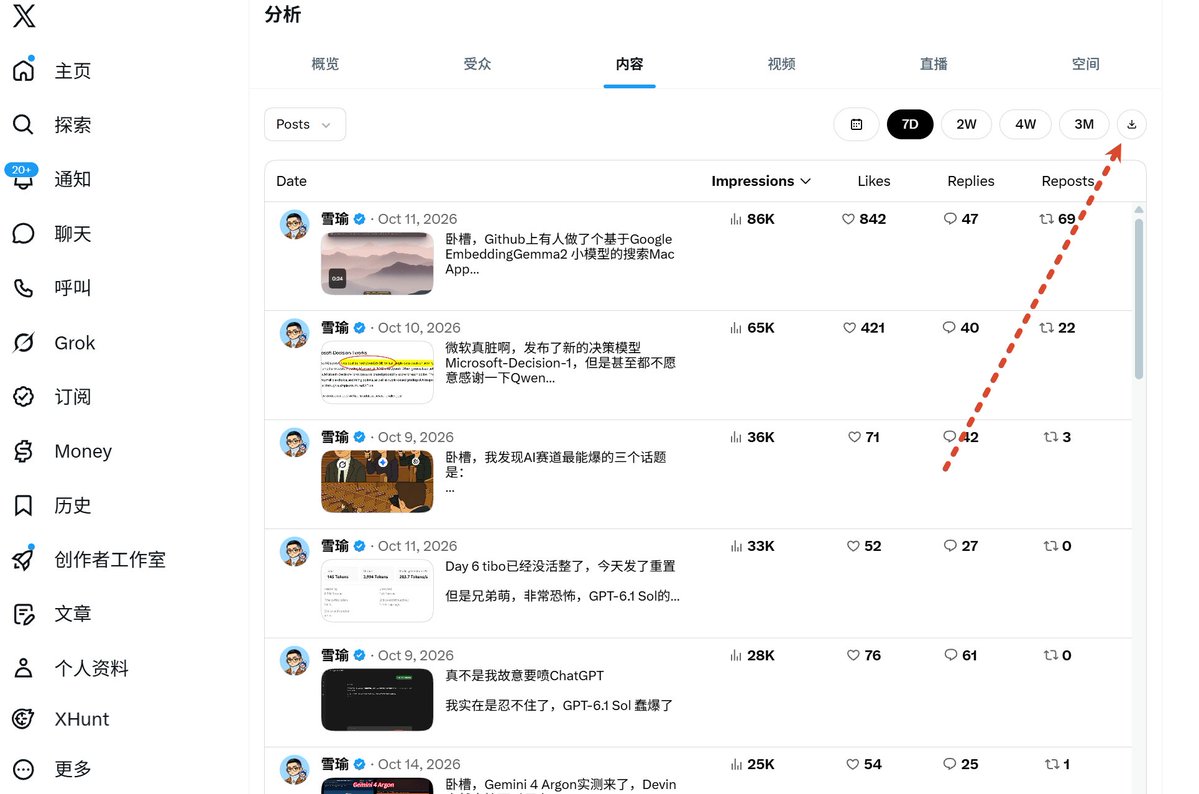Open the dark terminal screenshot thumbnail
The width and height of the screenshot is (1199, 794).
pos(377,699)
